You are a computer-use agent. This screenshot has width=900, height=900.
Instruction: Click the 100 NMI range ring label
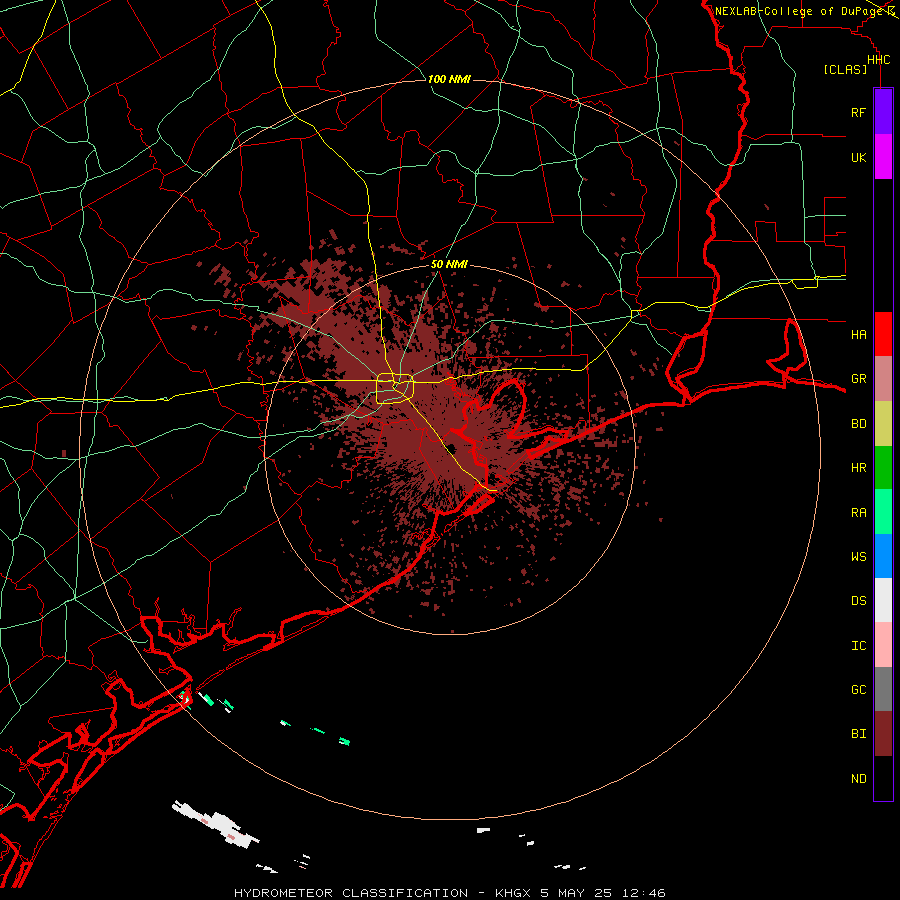click(449, 79)
